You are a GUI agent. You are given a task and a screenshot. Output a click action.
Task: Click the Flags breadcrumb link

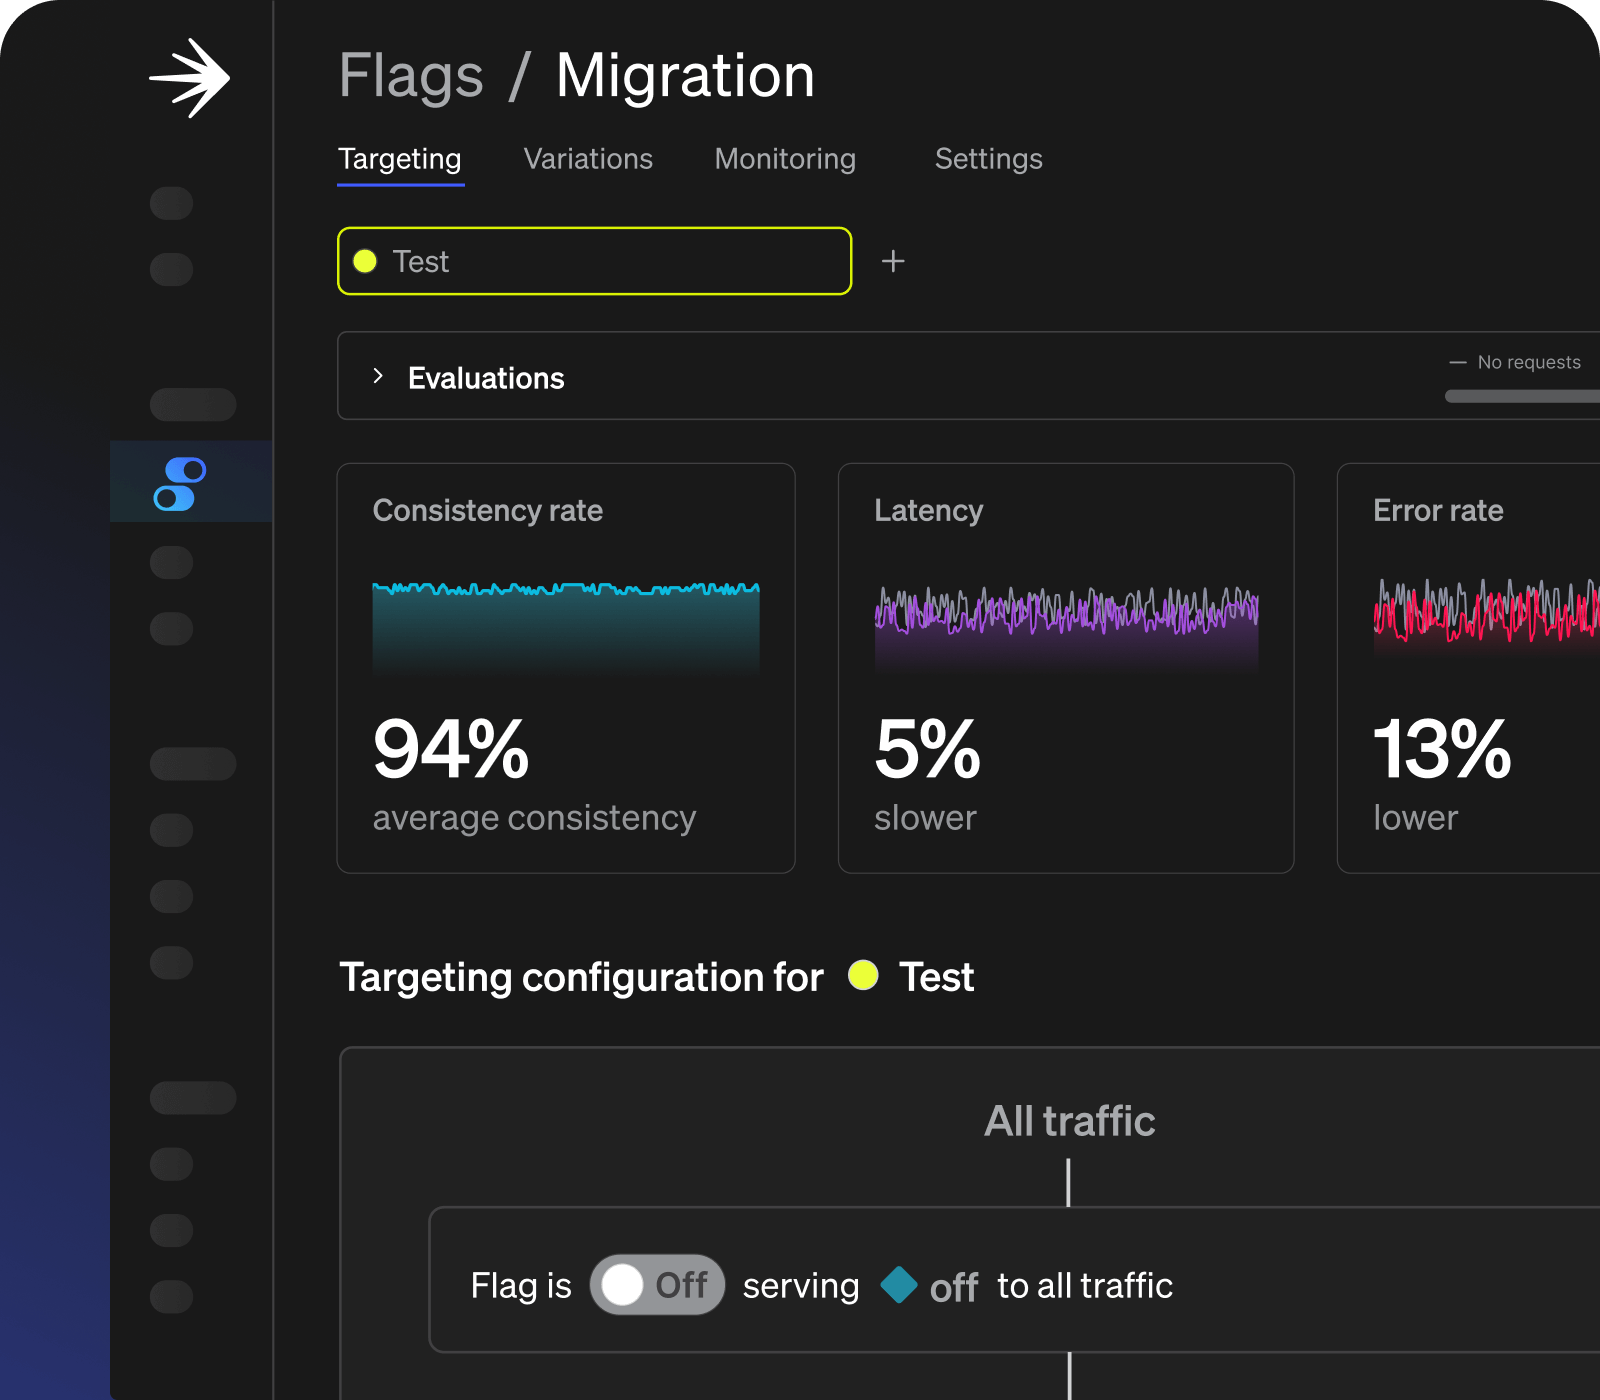tap(411, 76)
